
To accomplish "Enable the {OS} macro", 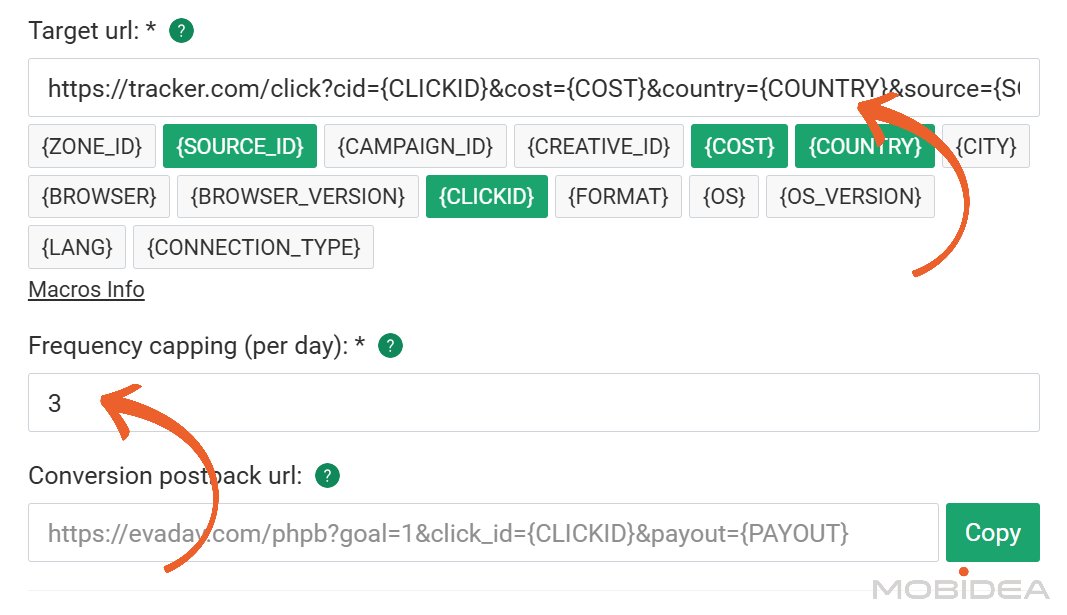I will (724, 197).
